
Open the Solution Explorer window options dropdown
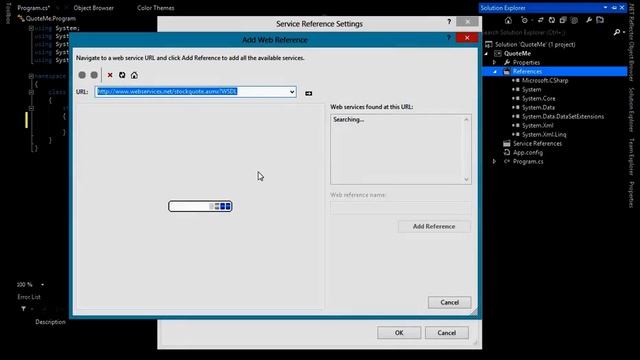605,8
